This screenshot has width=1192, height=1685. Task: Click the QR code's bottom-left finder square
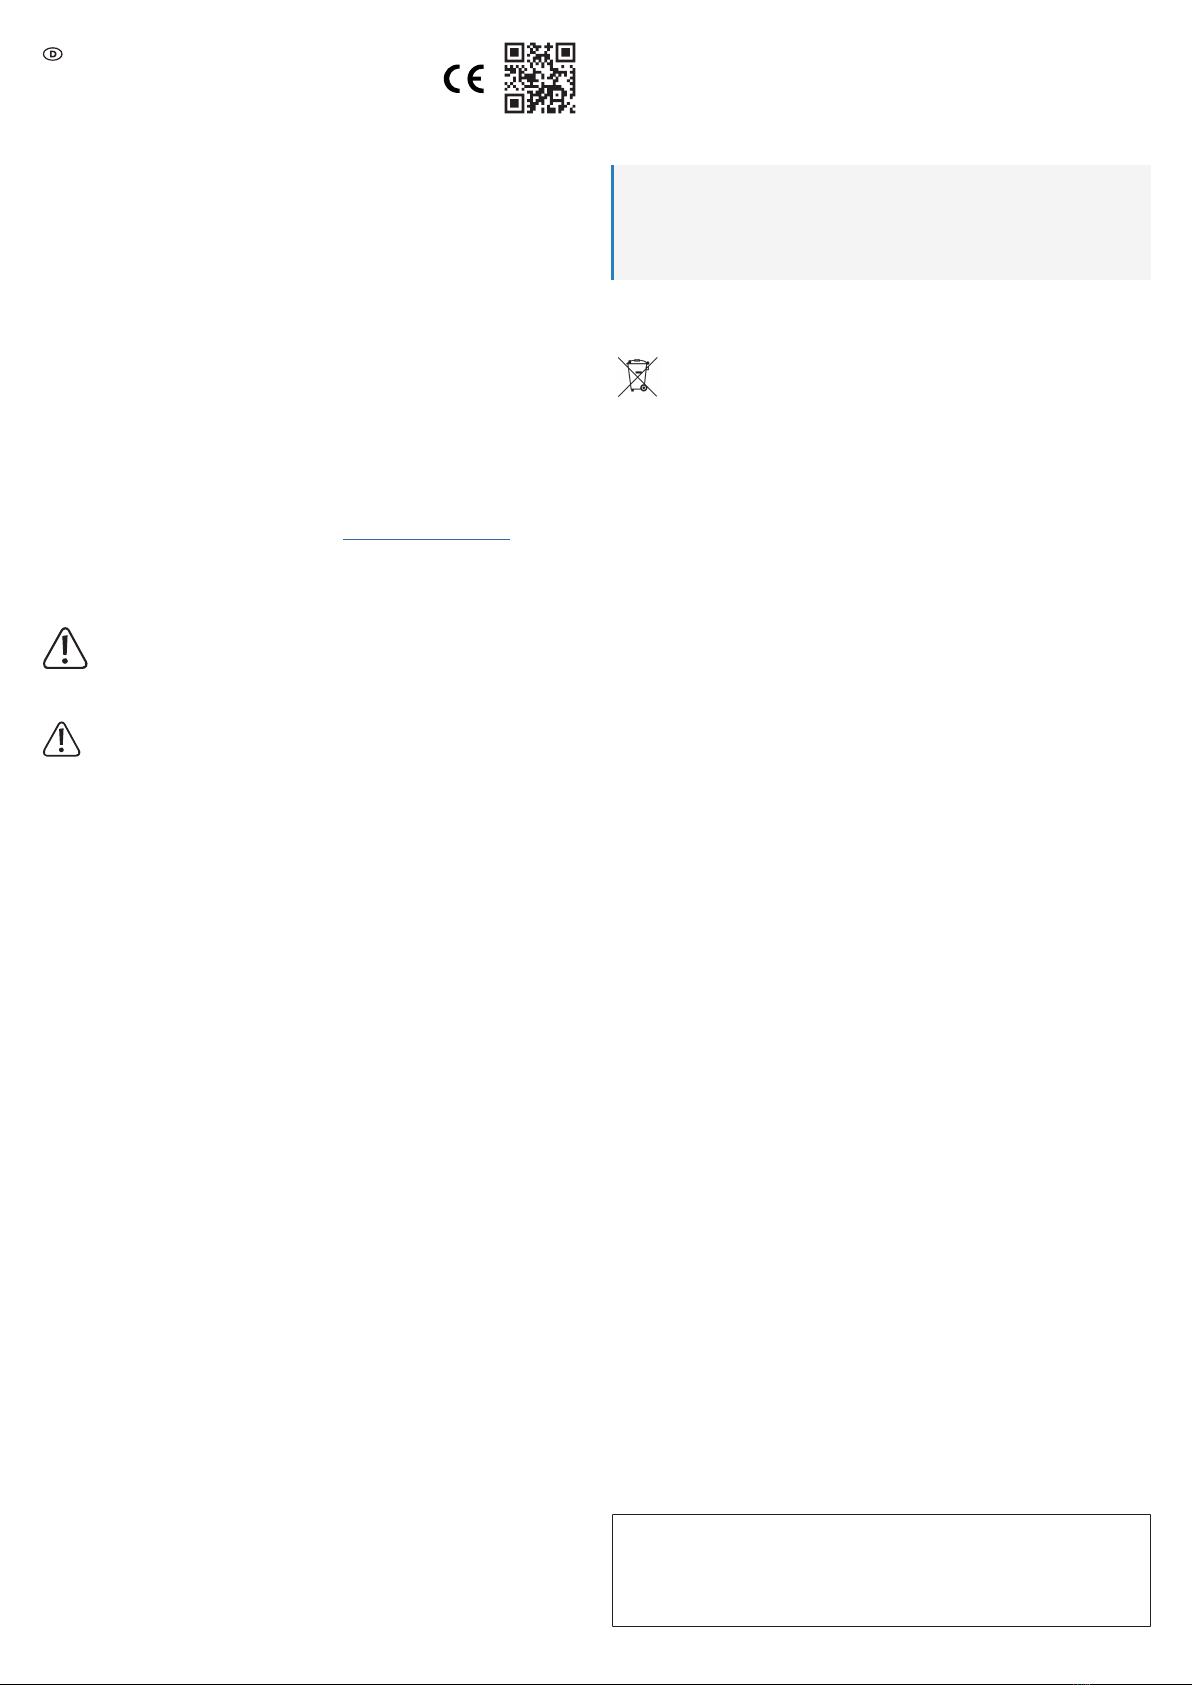pos(515,103)
